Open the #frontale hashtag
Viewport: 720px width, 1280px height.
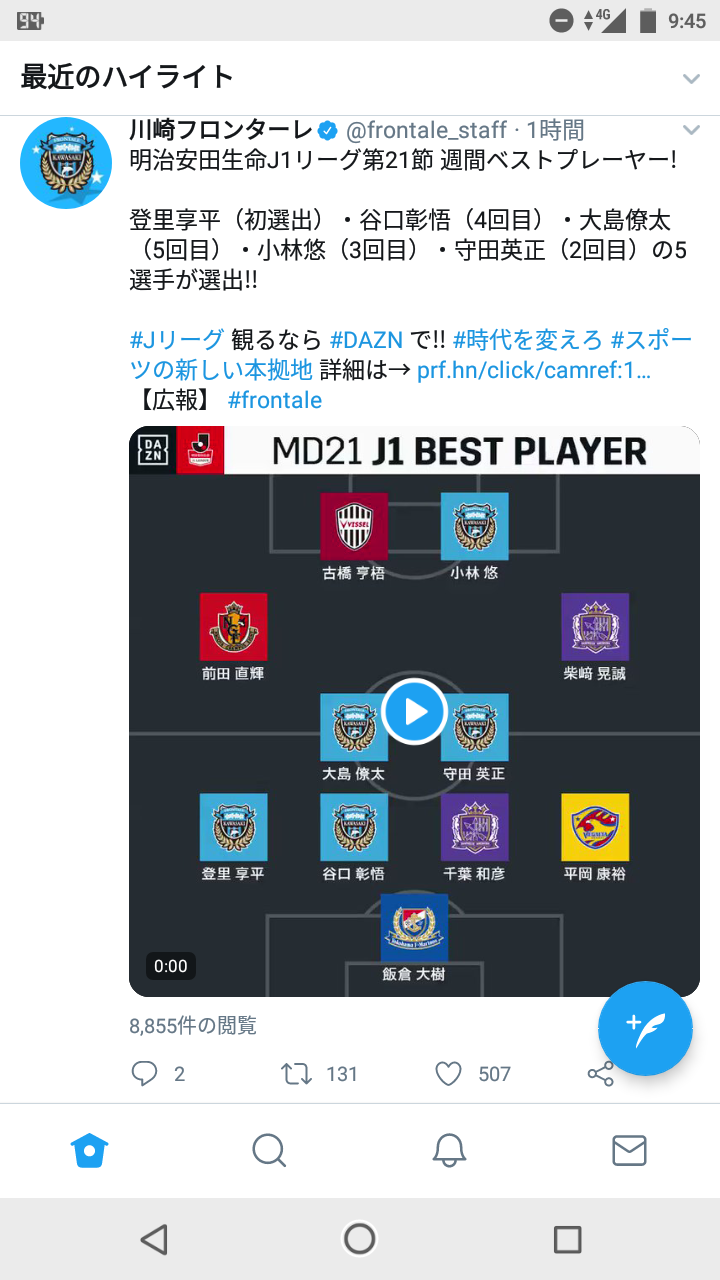275,400
